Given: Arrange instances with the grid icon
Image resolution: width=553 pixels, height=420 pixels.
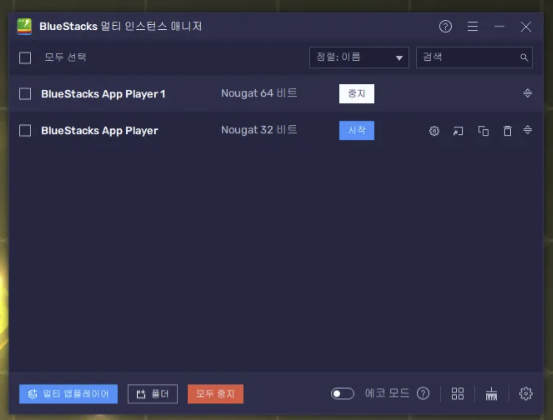Looking at the screenshot, I should coord(458,394).
